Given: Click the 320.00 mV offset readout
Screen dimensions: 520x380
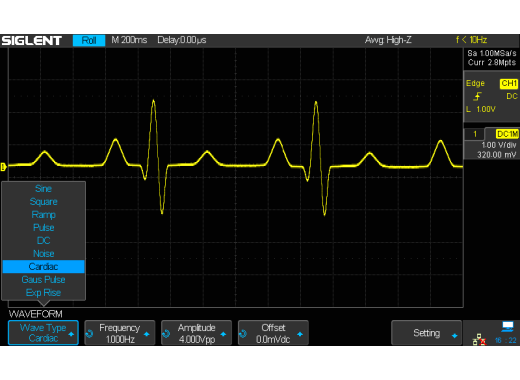Looking at the screenshot, I should tap(497, 155).
